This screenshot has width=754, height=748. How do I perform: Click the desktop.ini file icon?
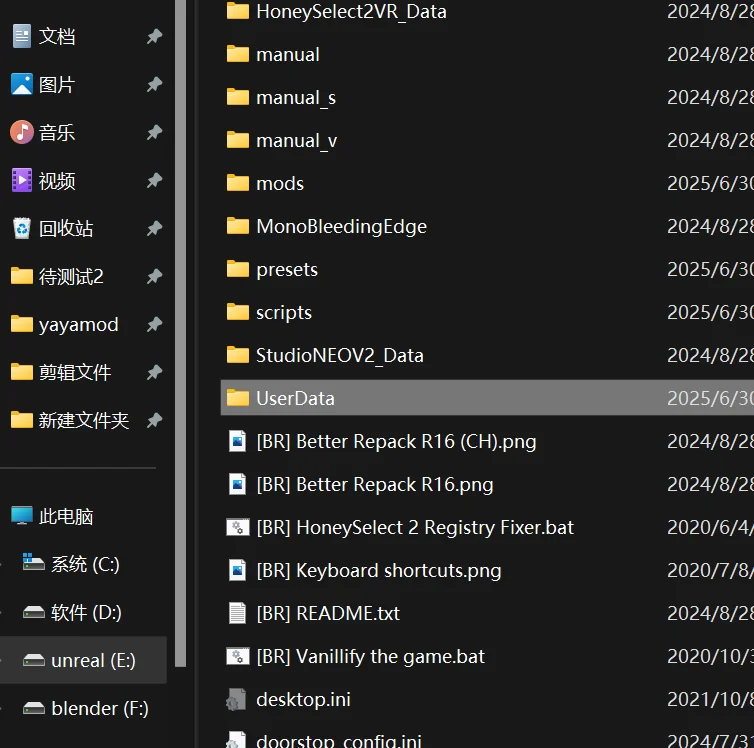236,699
